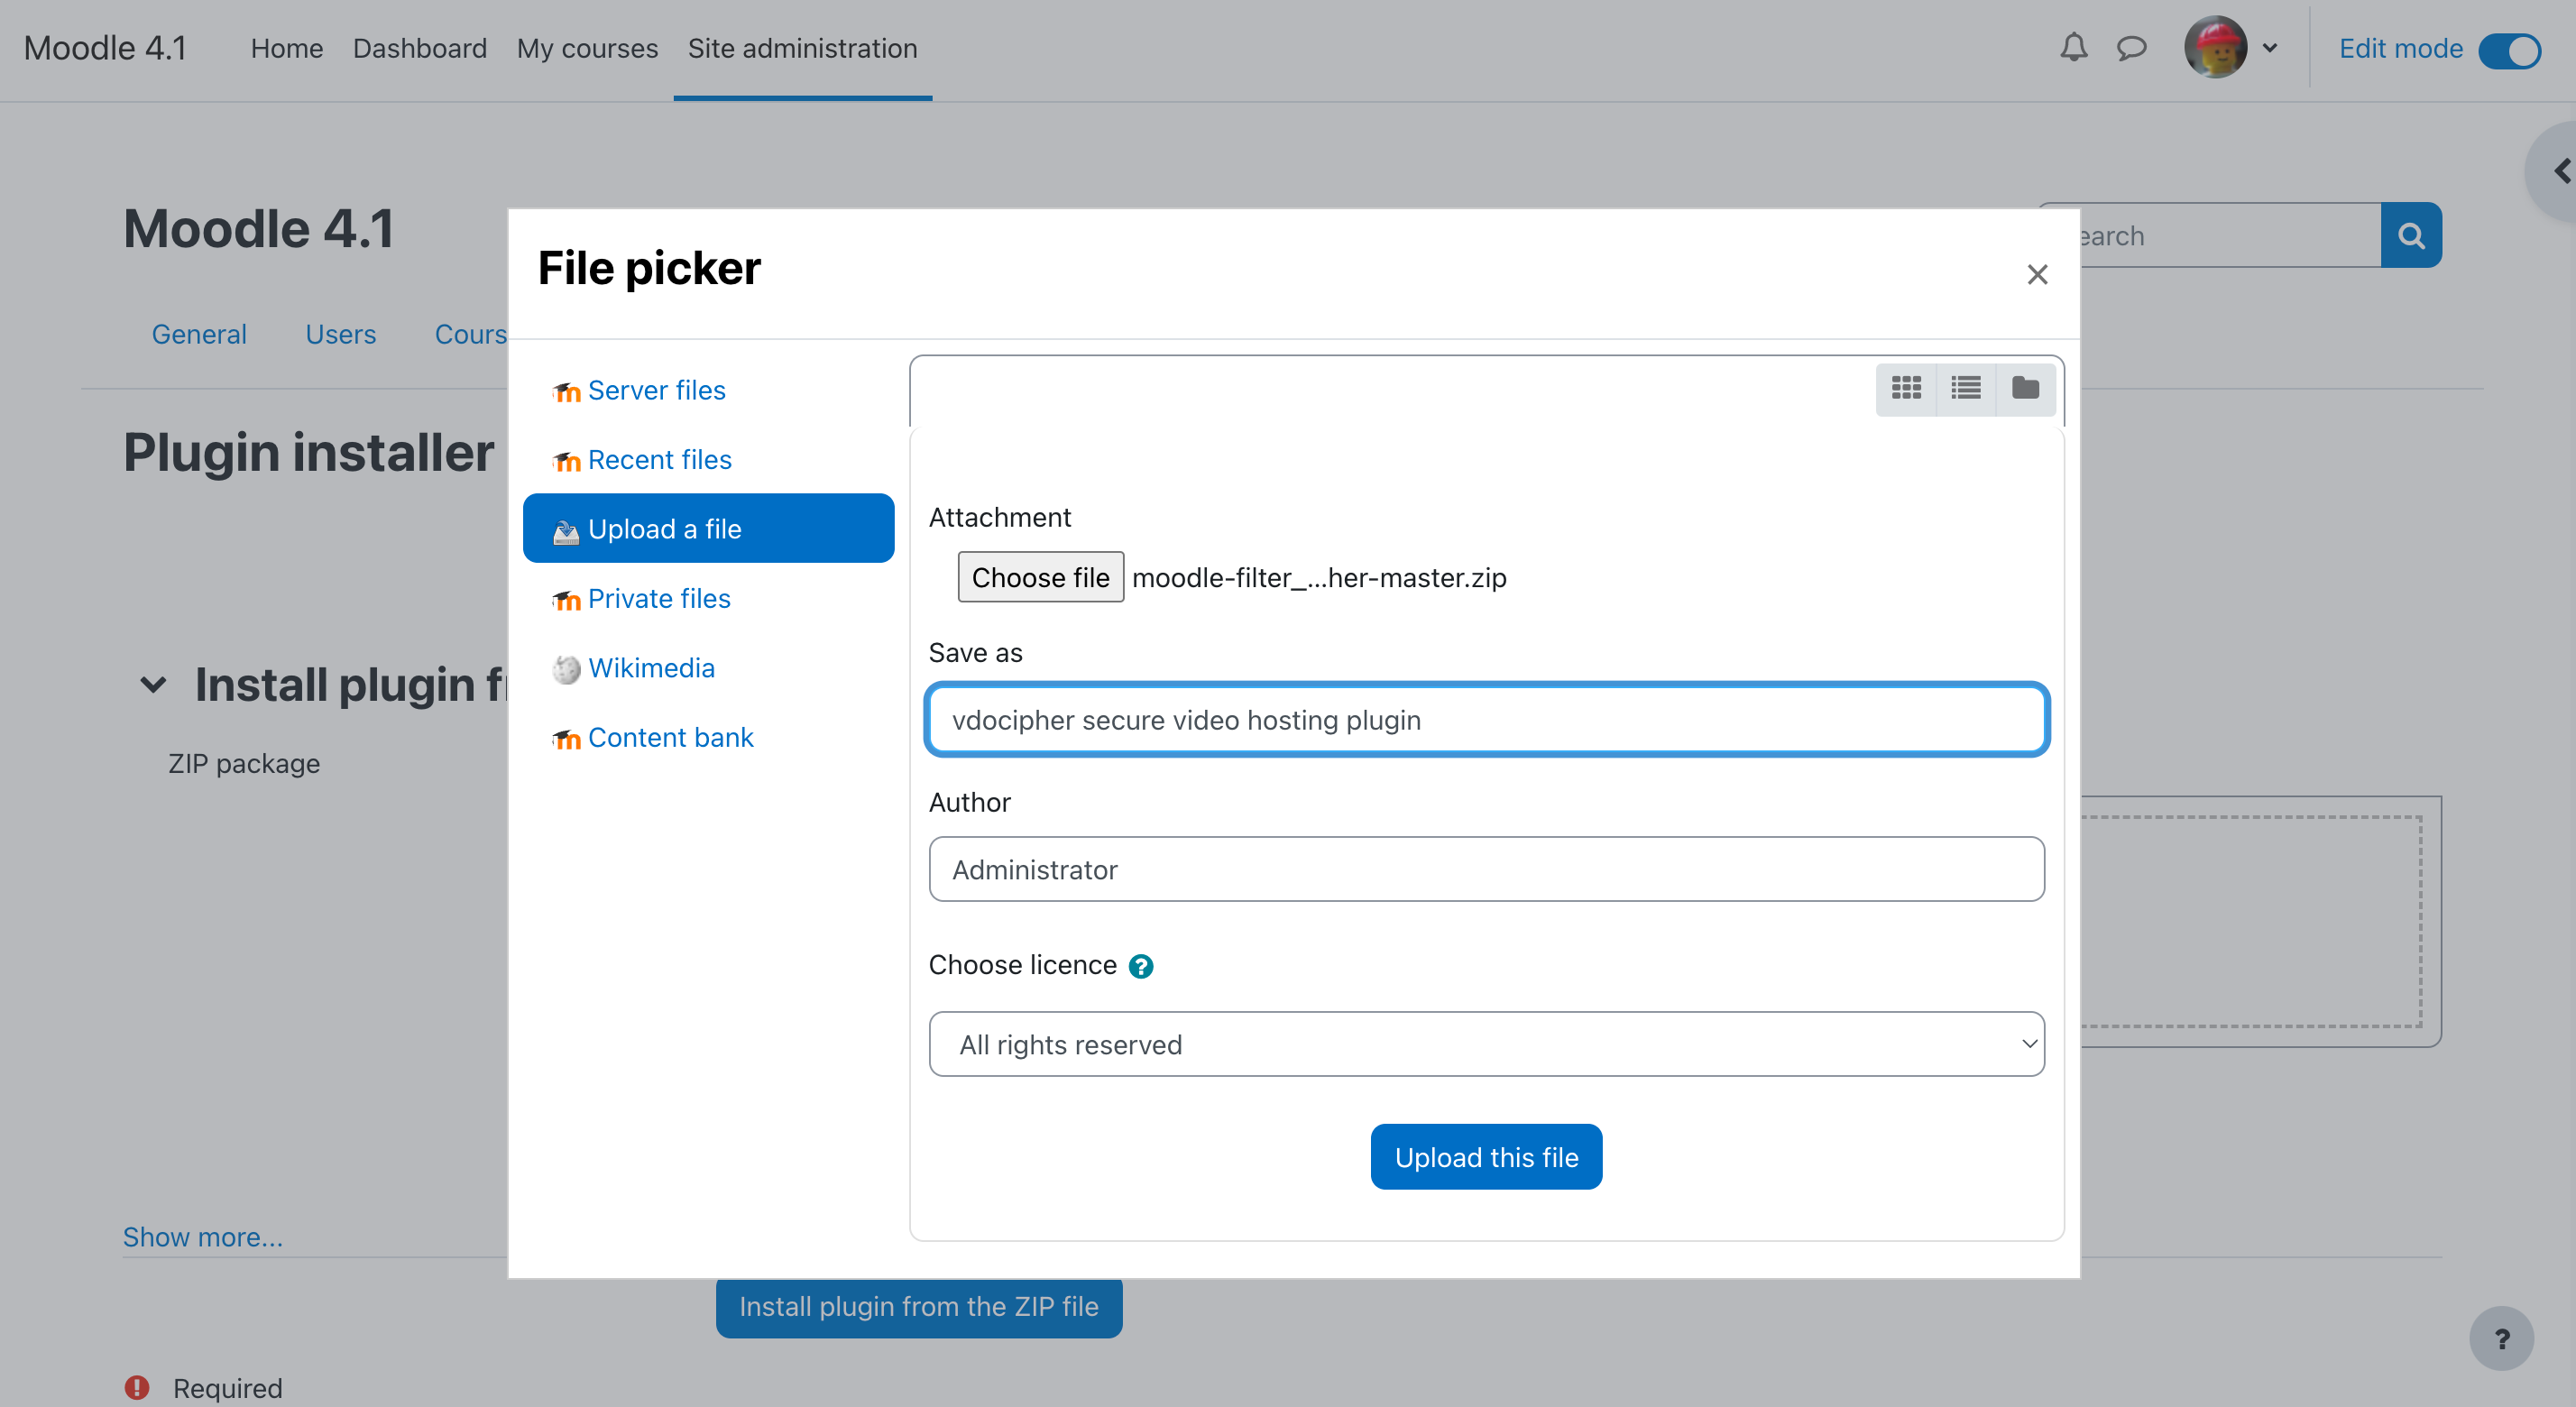This screenshot has height=1407, width=2576.
Task: Switch file picker to icons view
Action: pyautogui.click(x=1906, y=388)
